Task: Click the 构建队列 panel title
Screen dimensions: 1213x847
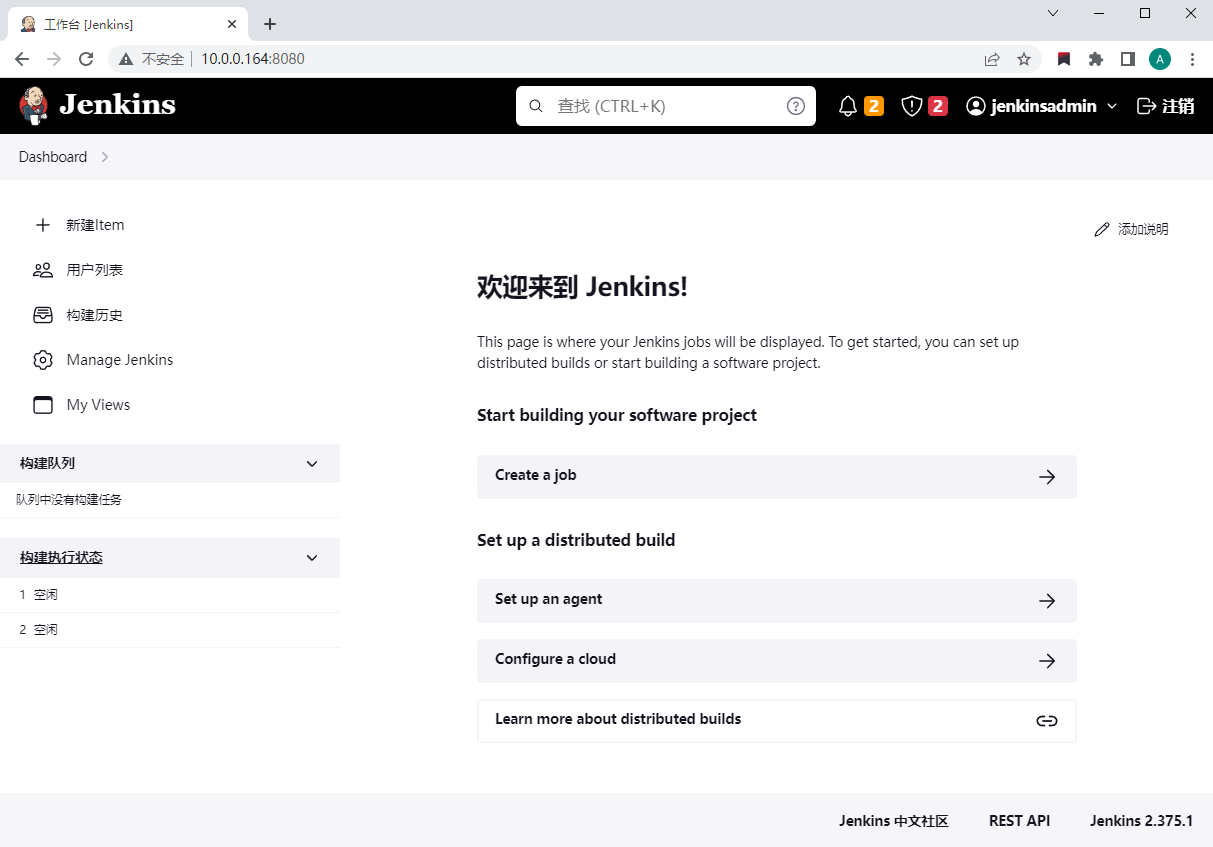Action: click(x=47, y=464)
